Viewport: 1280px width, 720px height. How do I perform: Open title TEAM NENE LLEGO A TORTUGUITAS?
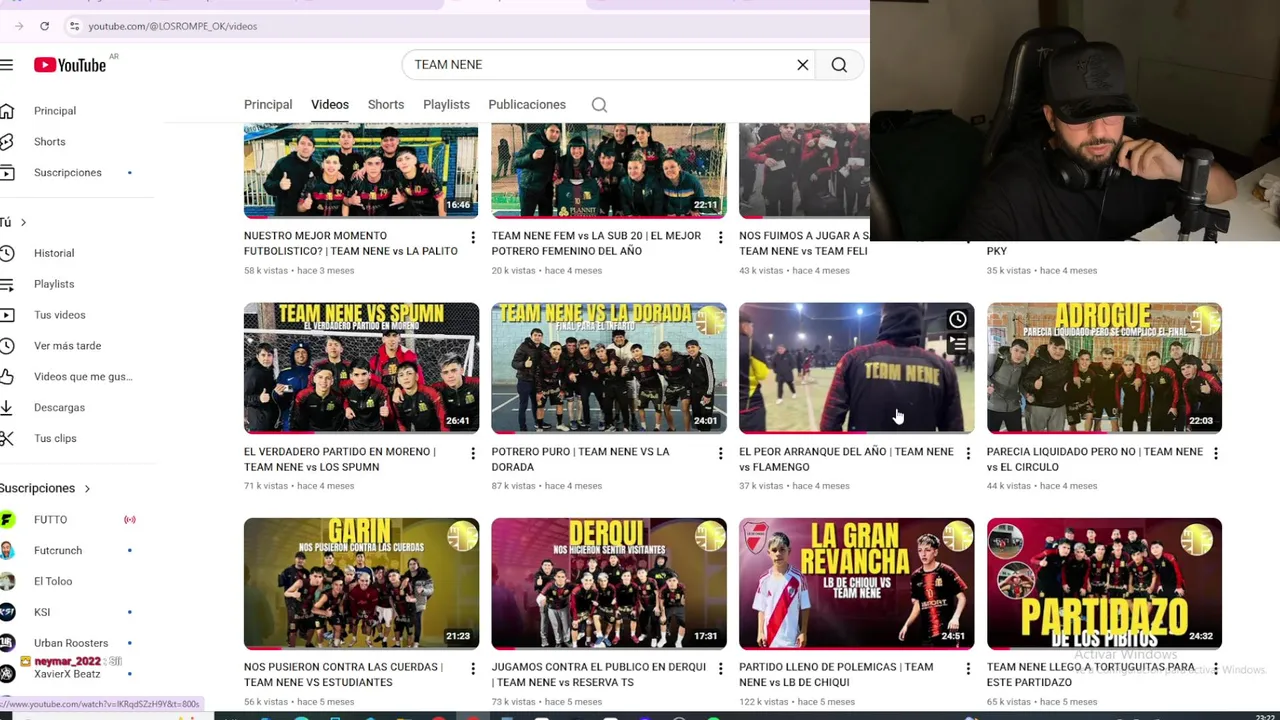pos(1091,675)
